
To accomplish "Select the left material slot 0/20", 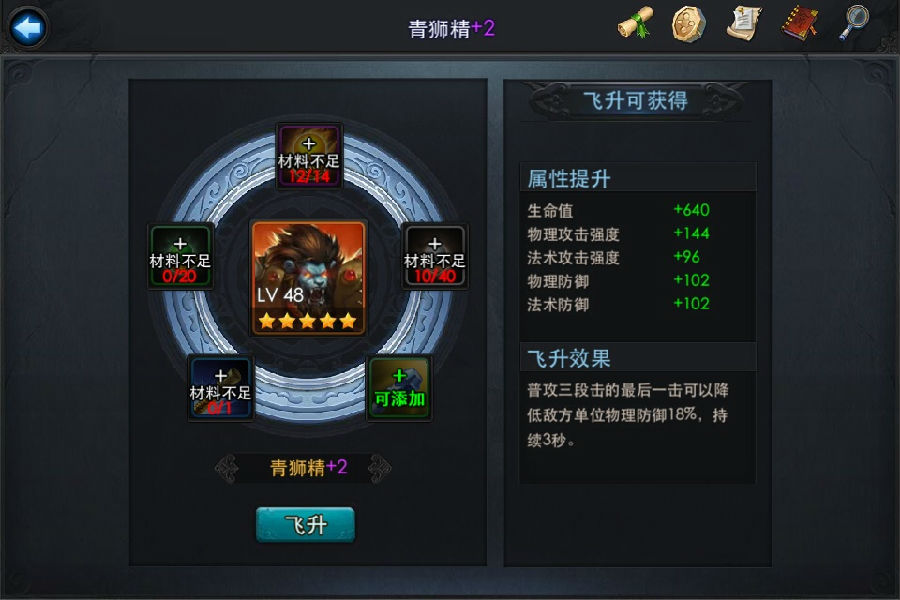I will coord(180,256).
